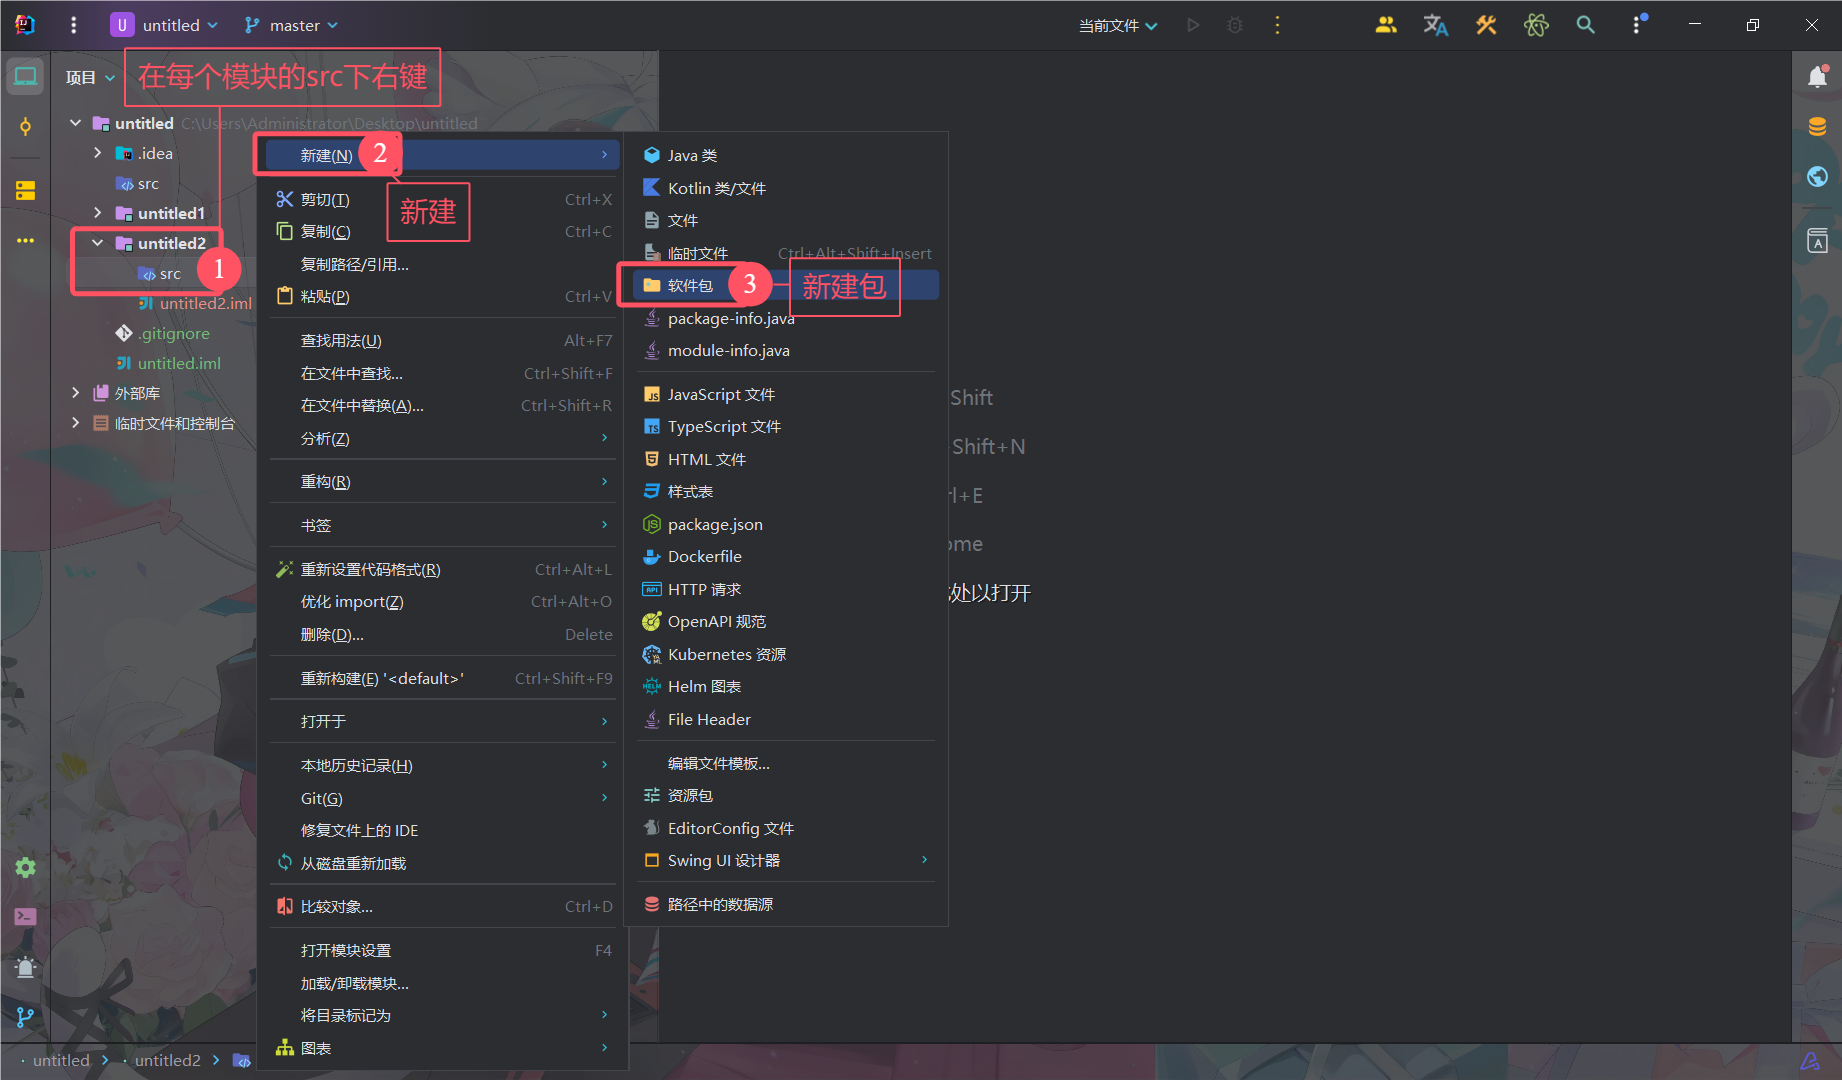Screen dimensions: 1842x1080
Task: Open the Database tool window icon
Action: coord(1817,127)
